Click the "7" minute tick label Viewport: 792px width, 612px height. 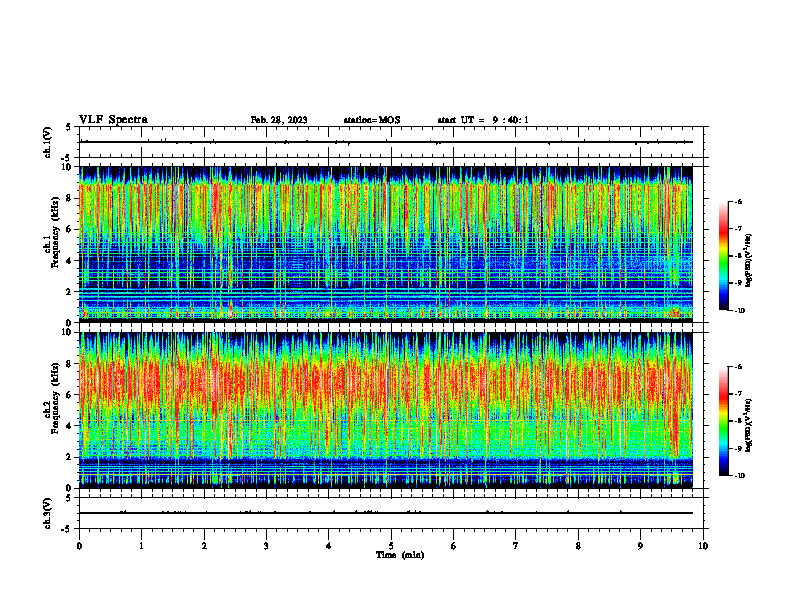(516, 546)
